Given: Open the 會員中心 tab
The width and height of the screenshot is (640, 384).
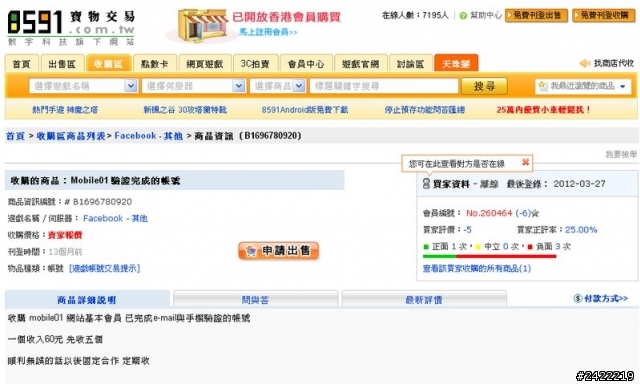Looking at the screenshot, I should pos(306,64).
